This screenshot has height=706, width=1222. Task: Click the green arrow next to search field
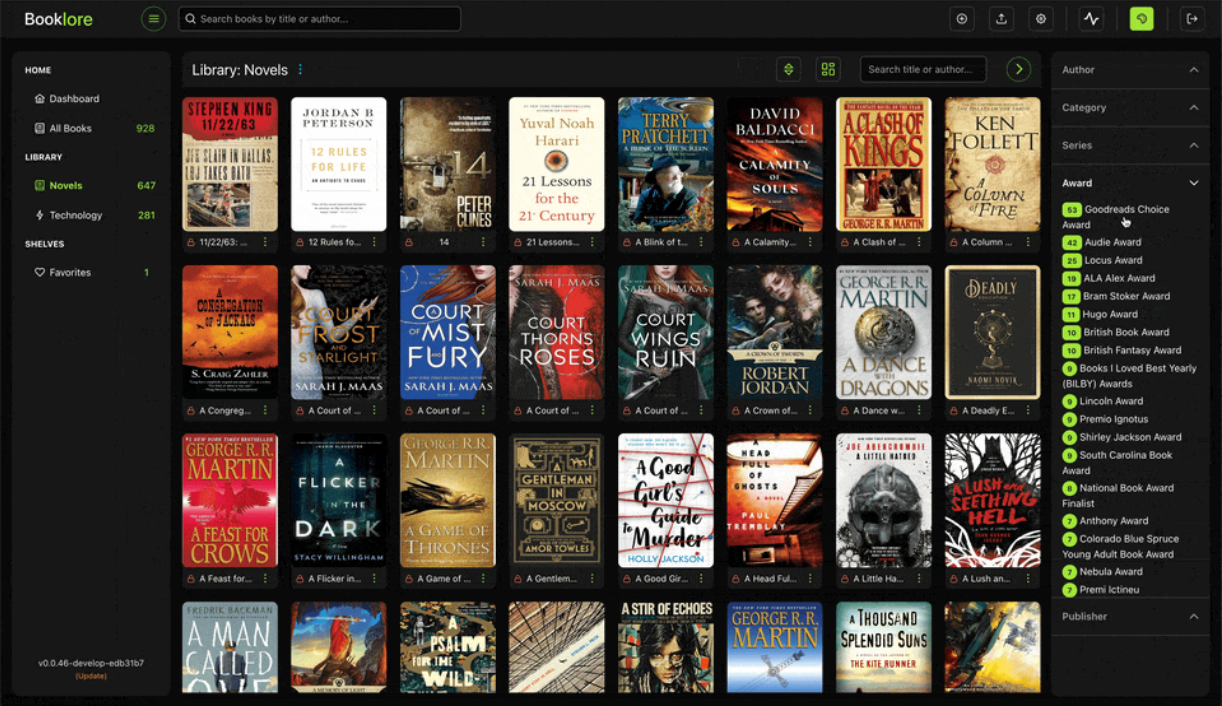1018,69
